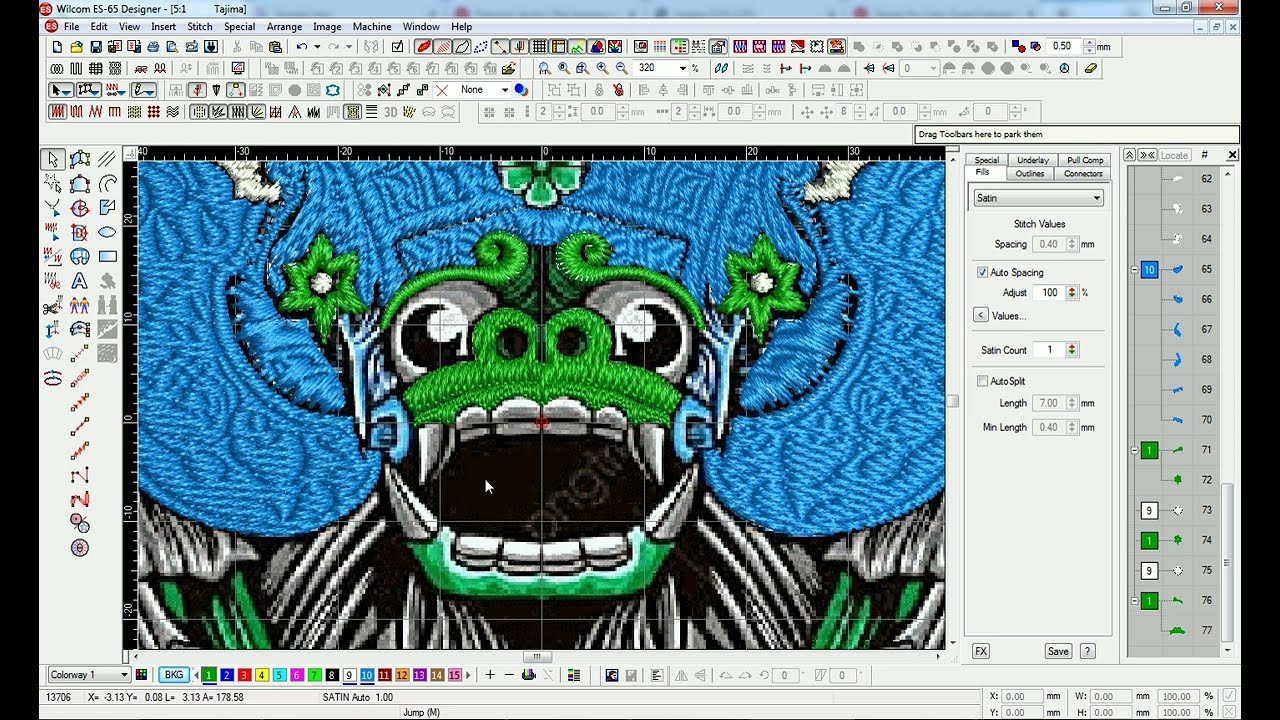Save the design with the floppy disk icon
Image resolution: width=1280 pixels, height=720 pixels.
[96, 47]
